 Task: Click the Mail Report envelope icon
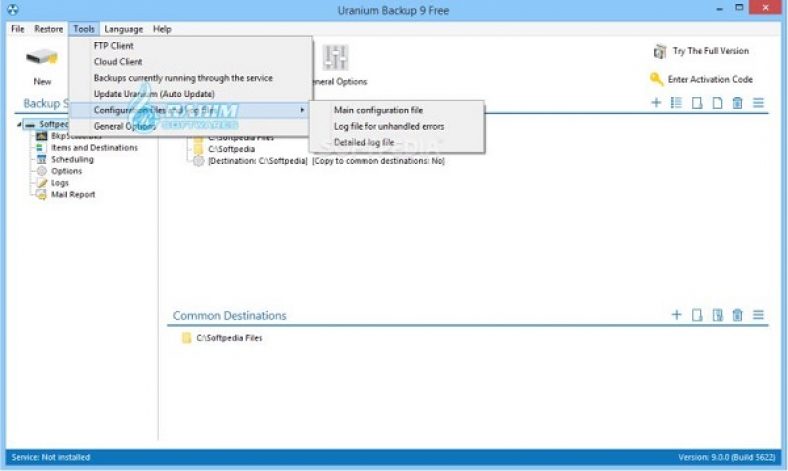(41, 195)
